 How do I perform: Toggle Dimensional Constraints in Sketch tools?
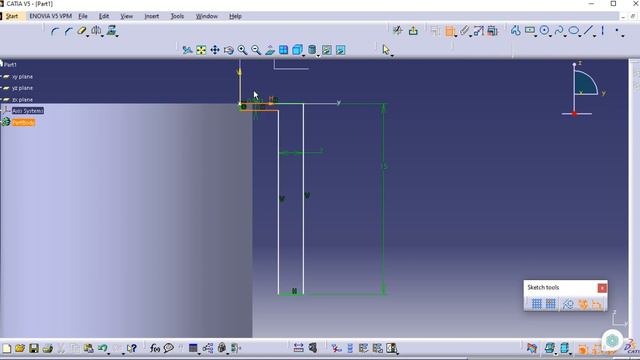[x=597, y=304]
